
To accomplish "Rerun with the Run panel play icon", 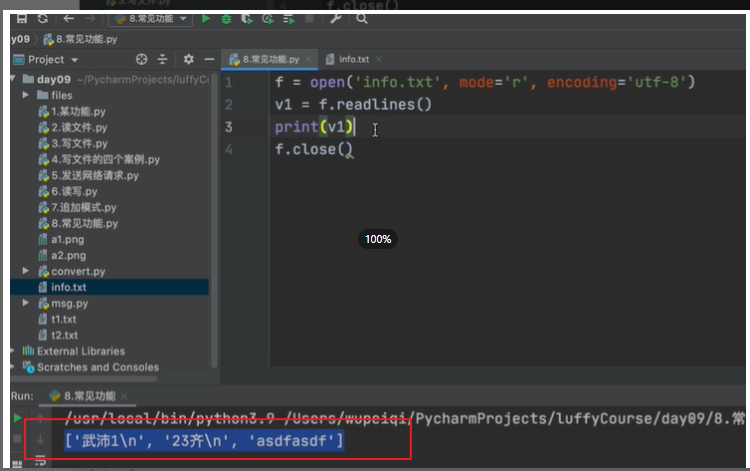I will pyautogui.click(x=17, y=418).
